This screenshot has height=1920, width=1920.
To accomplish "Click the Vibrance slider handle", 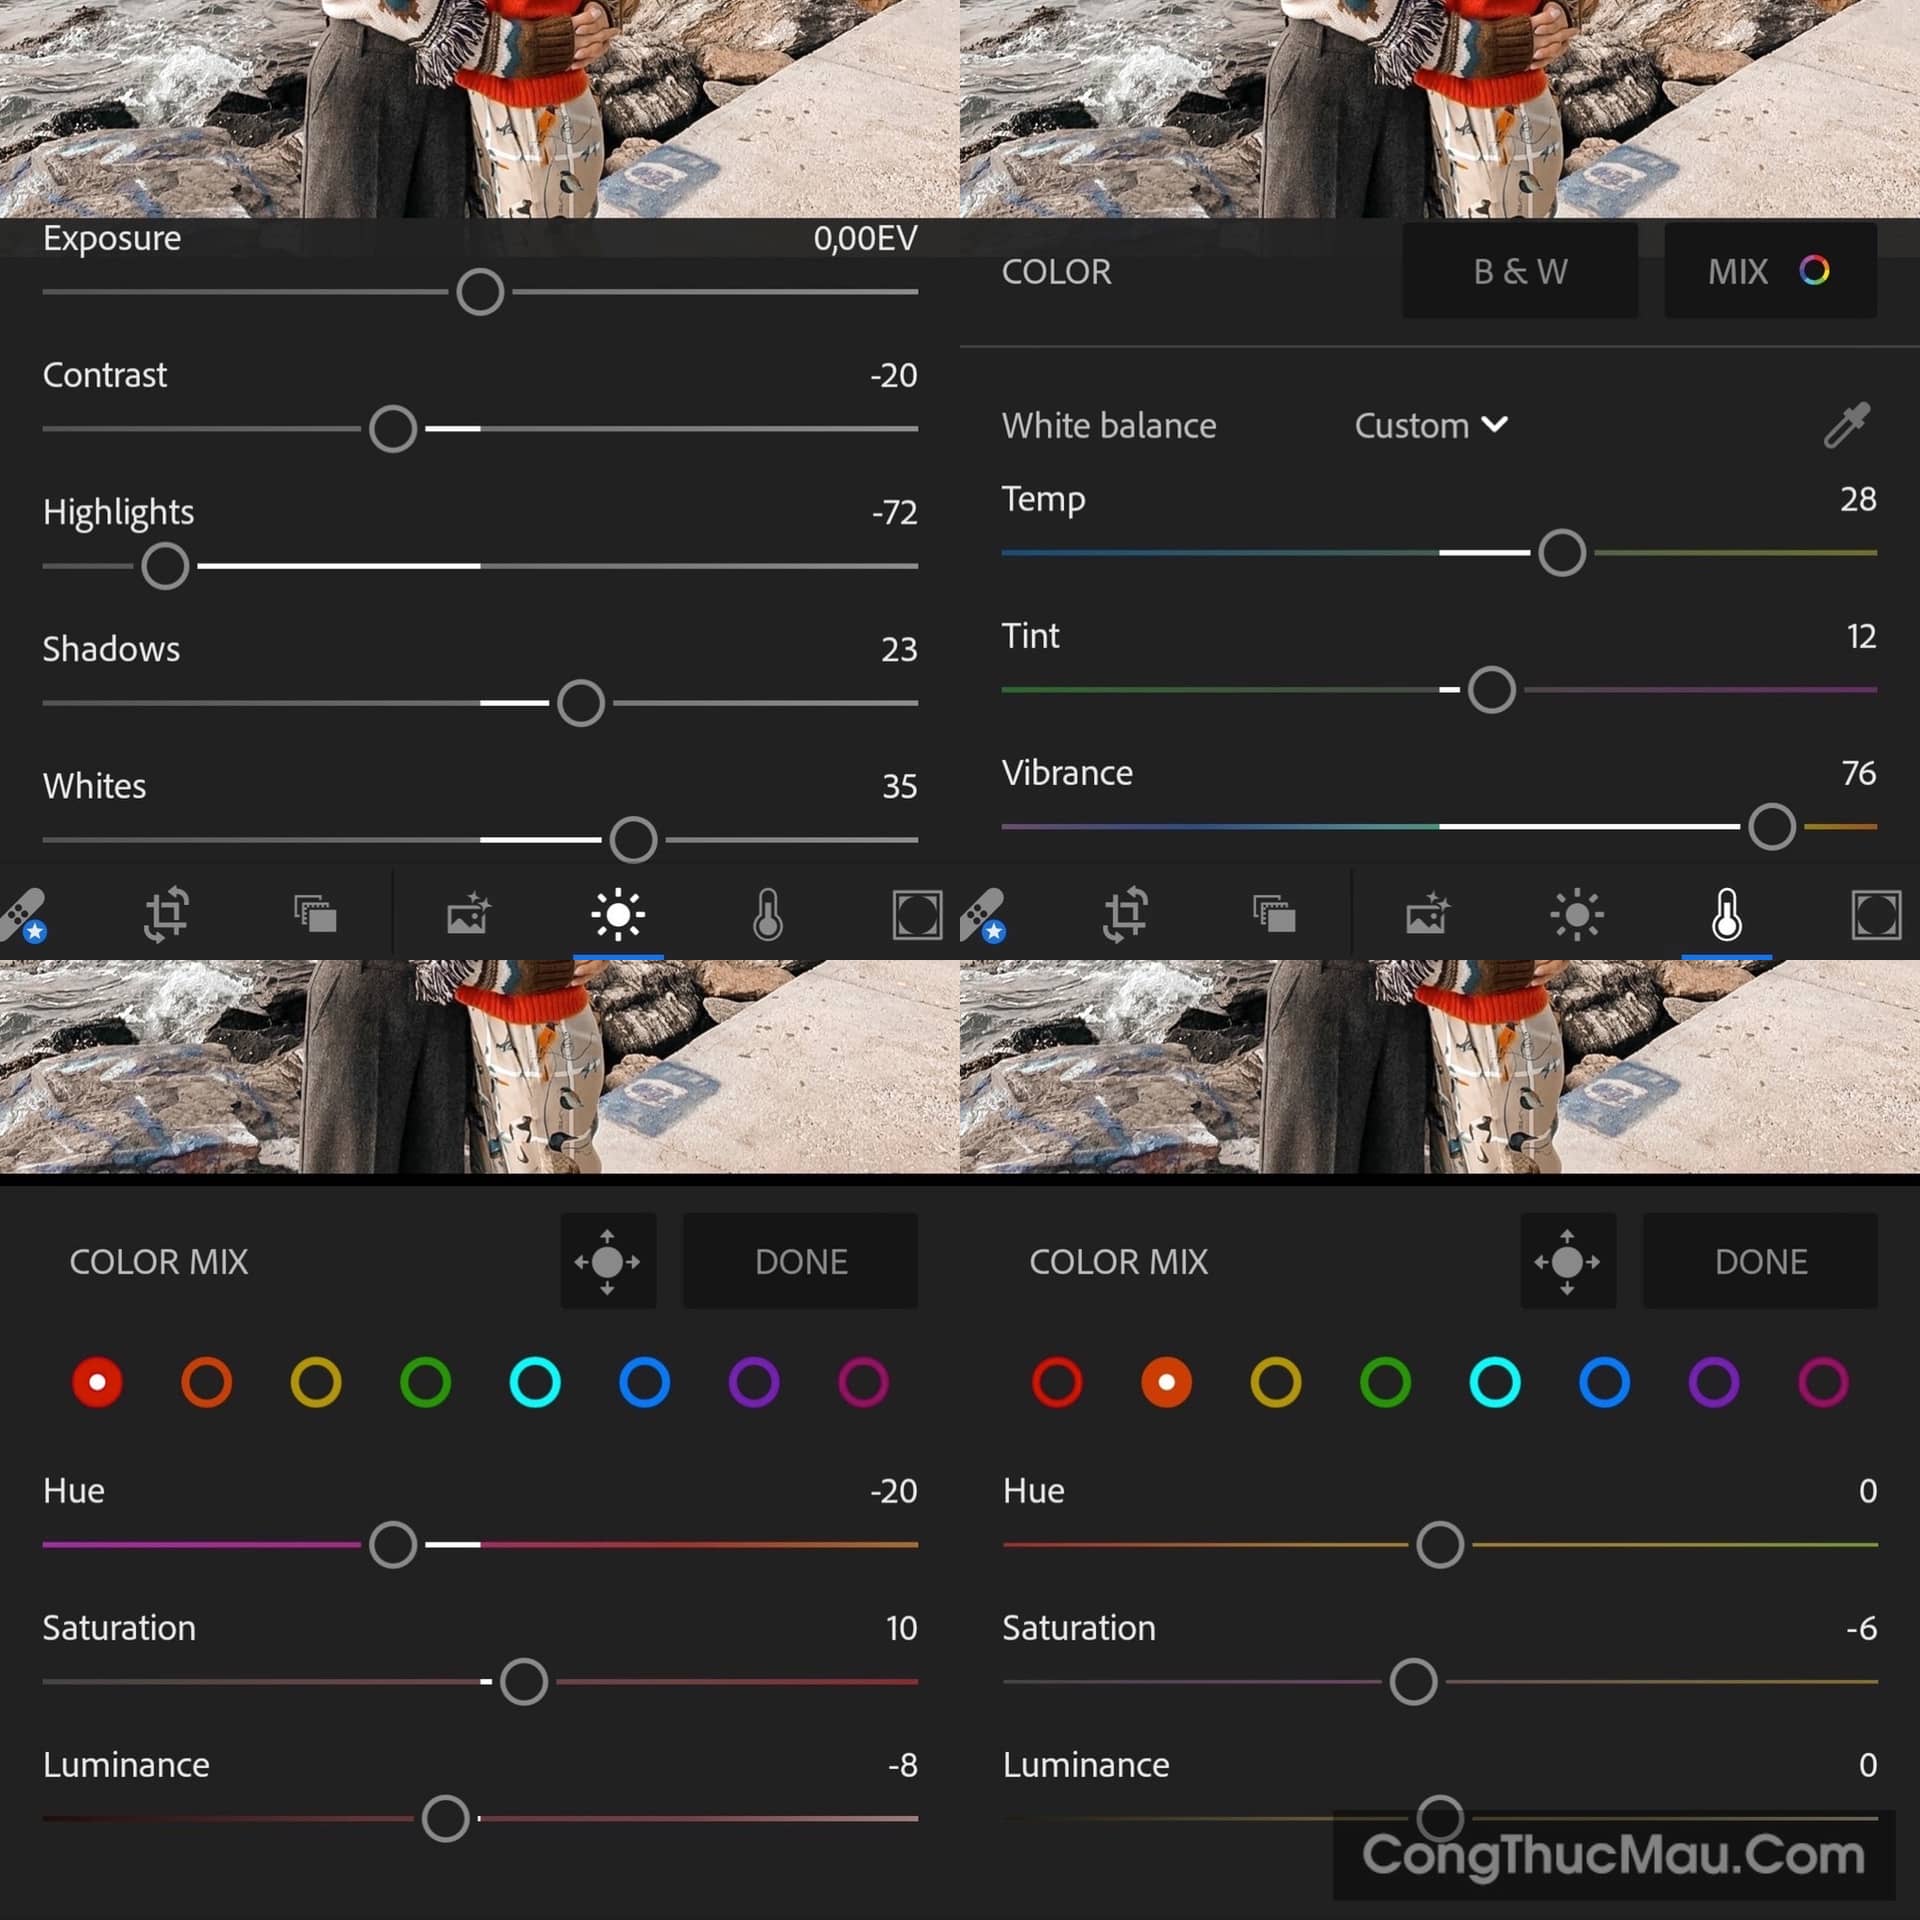I will point(1771,827).
